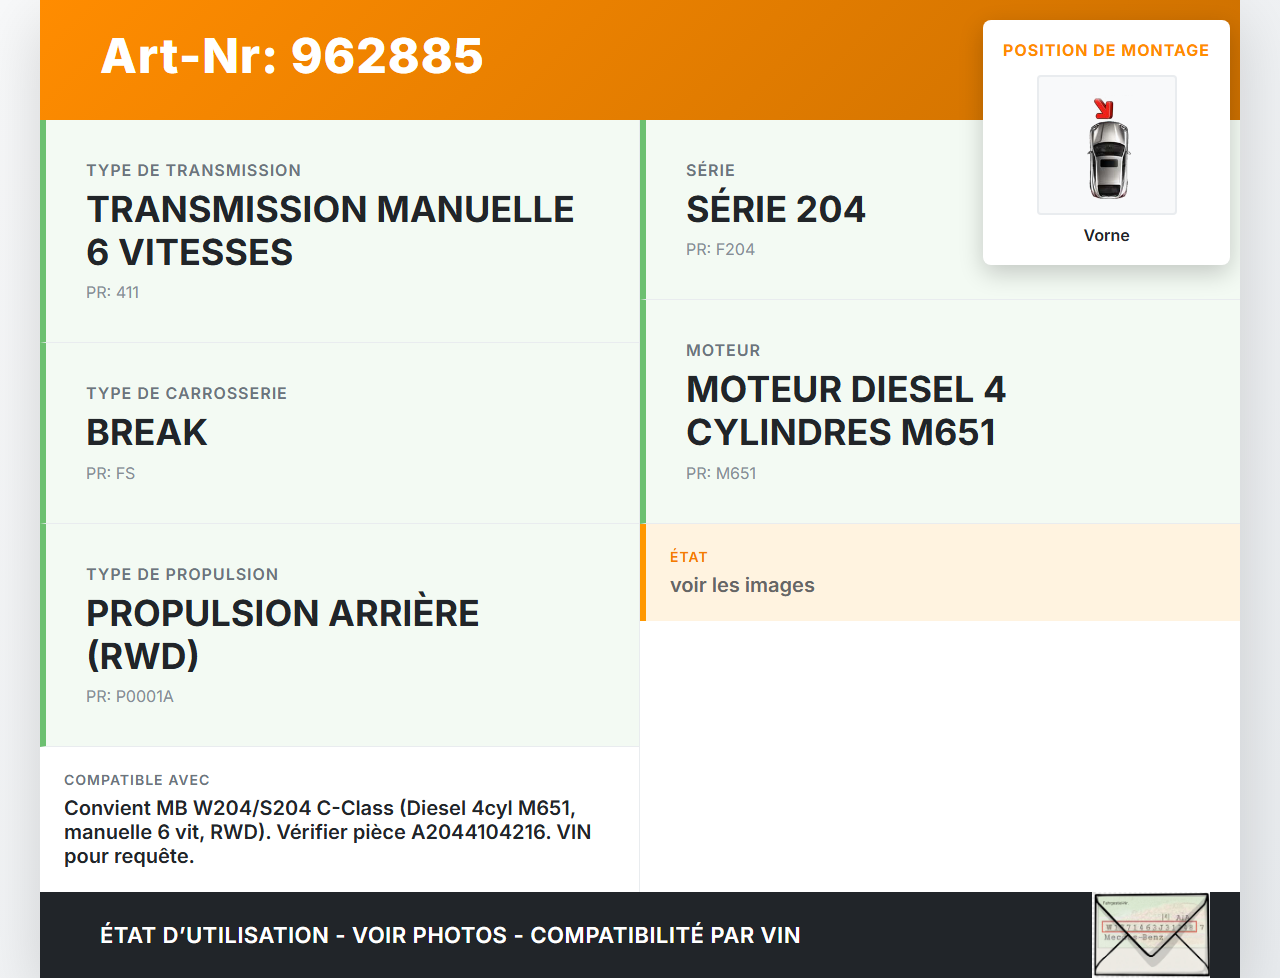Click the 'PR: FS' code
The width and height of the screenshot is (1280, 978).
110,473
